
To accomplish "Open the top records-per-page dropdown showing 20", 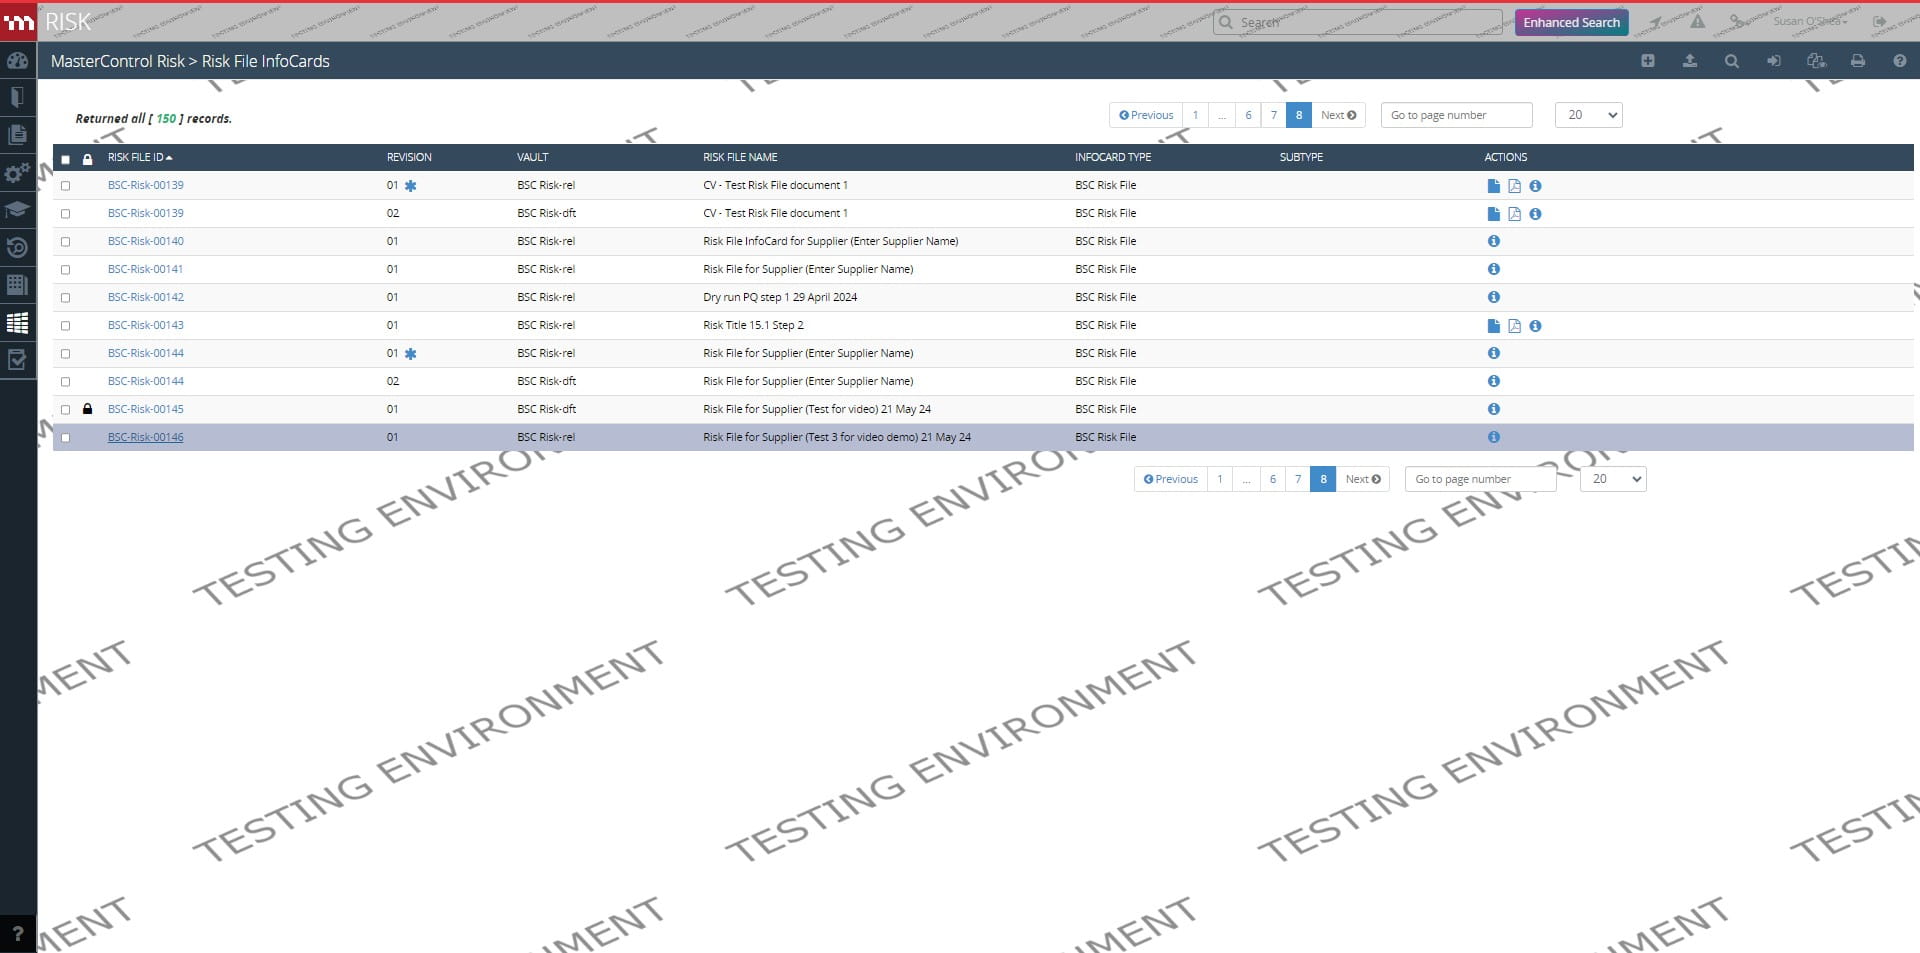I will [1588, 115].
